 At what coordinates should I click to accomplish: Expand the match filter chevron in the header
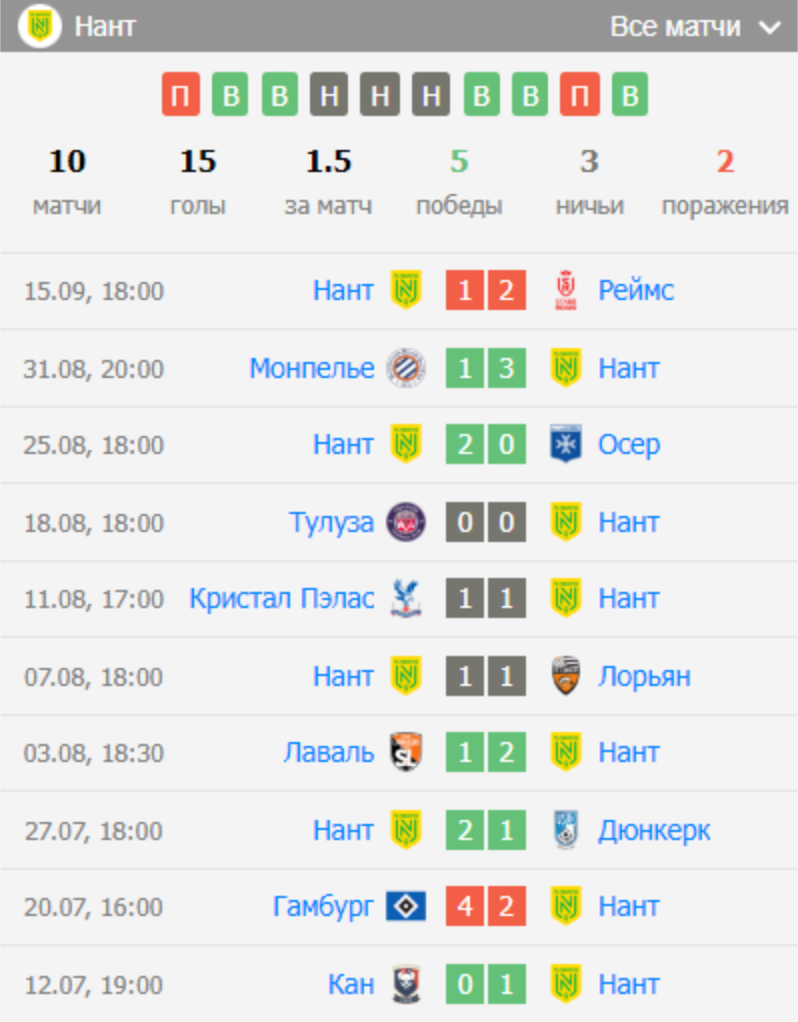pyautogui.click(x=769, y=27)
